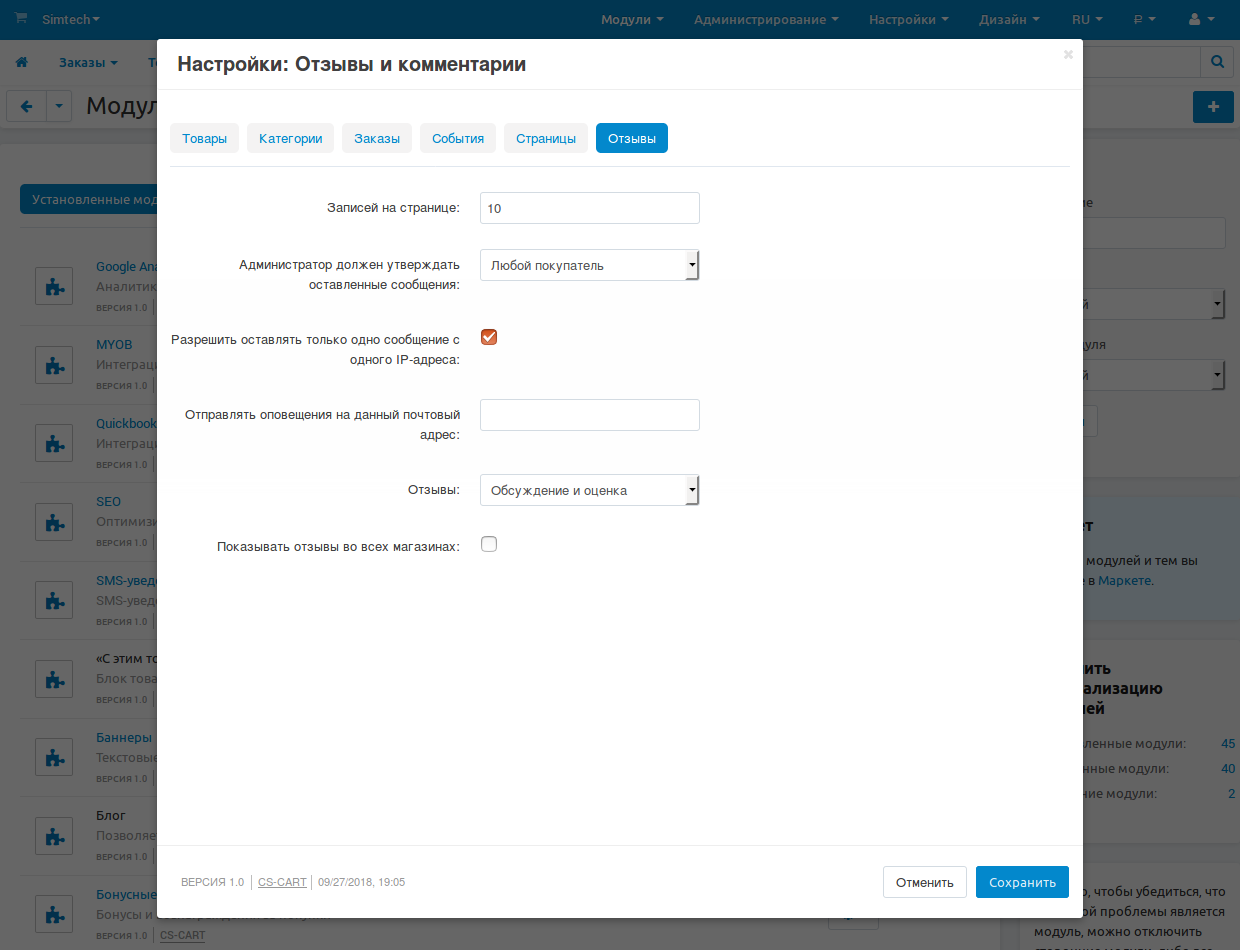
Task: Close the settings dialog with X
Action: click(x=1068, y=55)
